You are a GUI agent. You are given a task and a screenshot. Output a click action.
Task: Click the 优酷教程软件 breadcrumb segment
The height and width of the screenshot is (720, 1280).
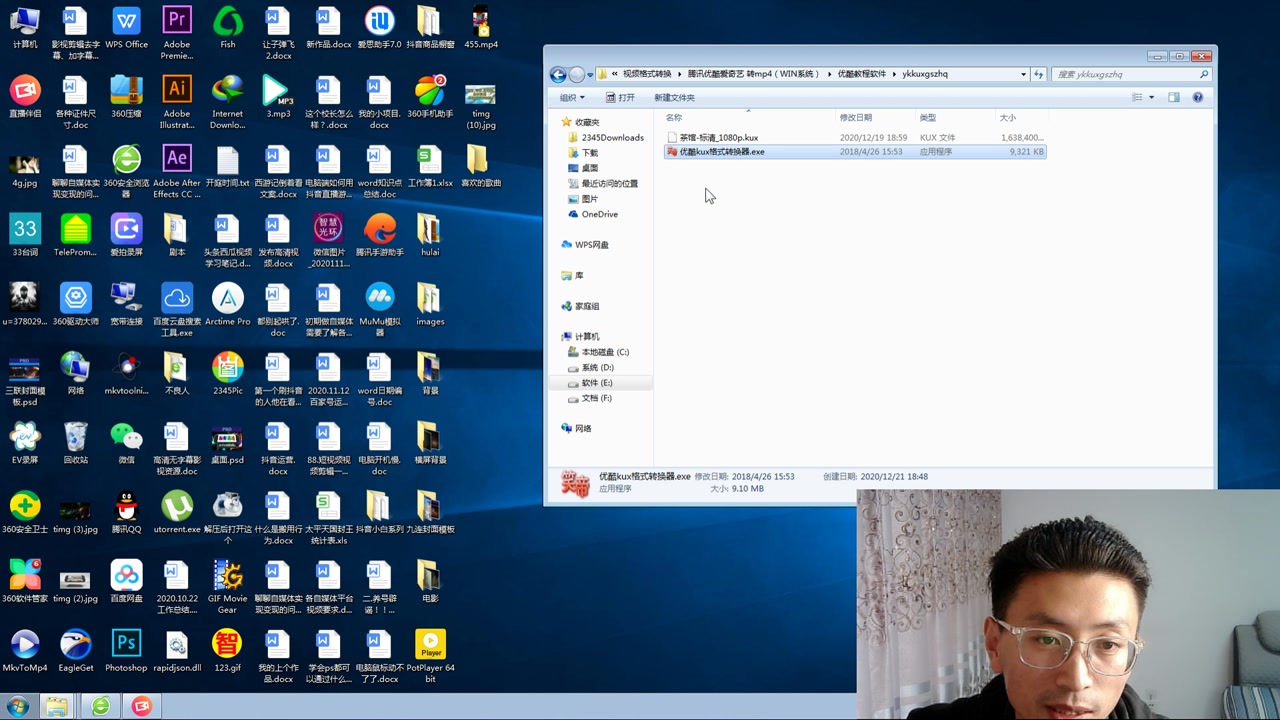[862, 74]
